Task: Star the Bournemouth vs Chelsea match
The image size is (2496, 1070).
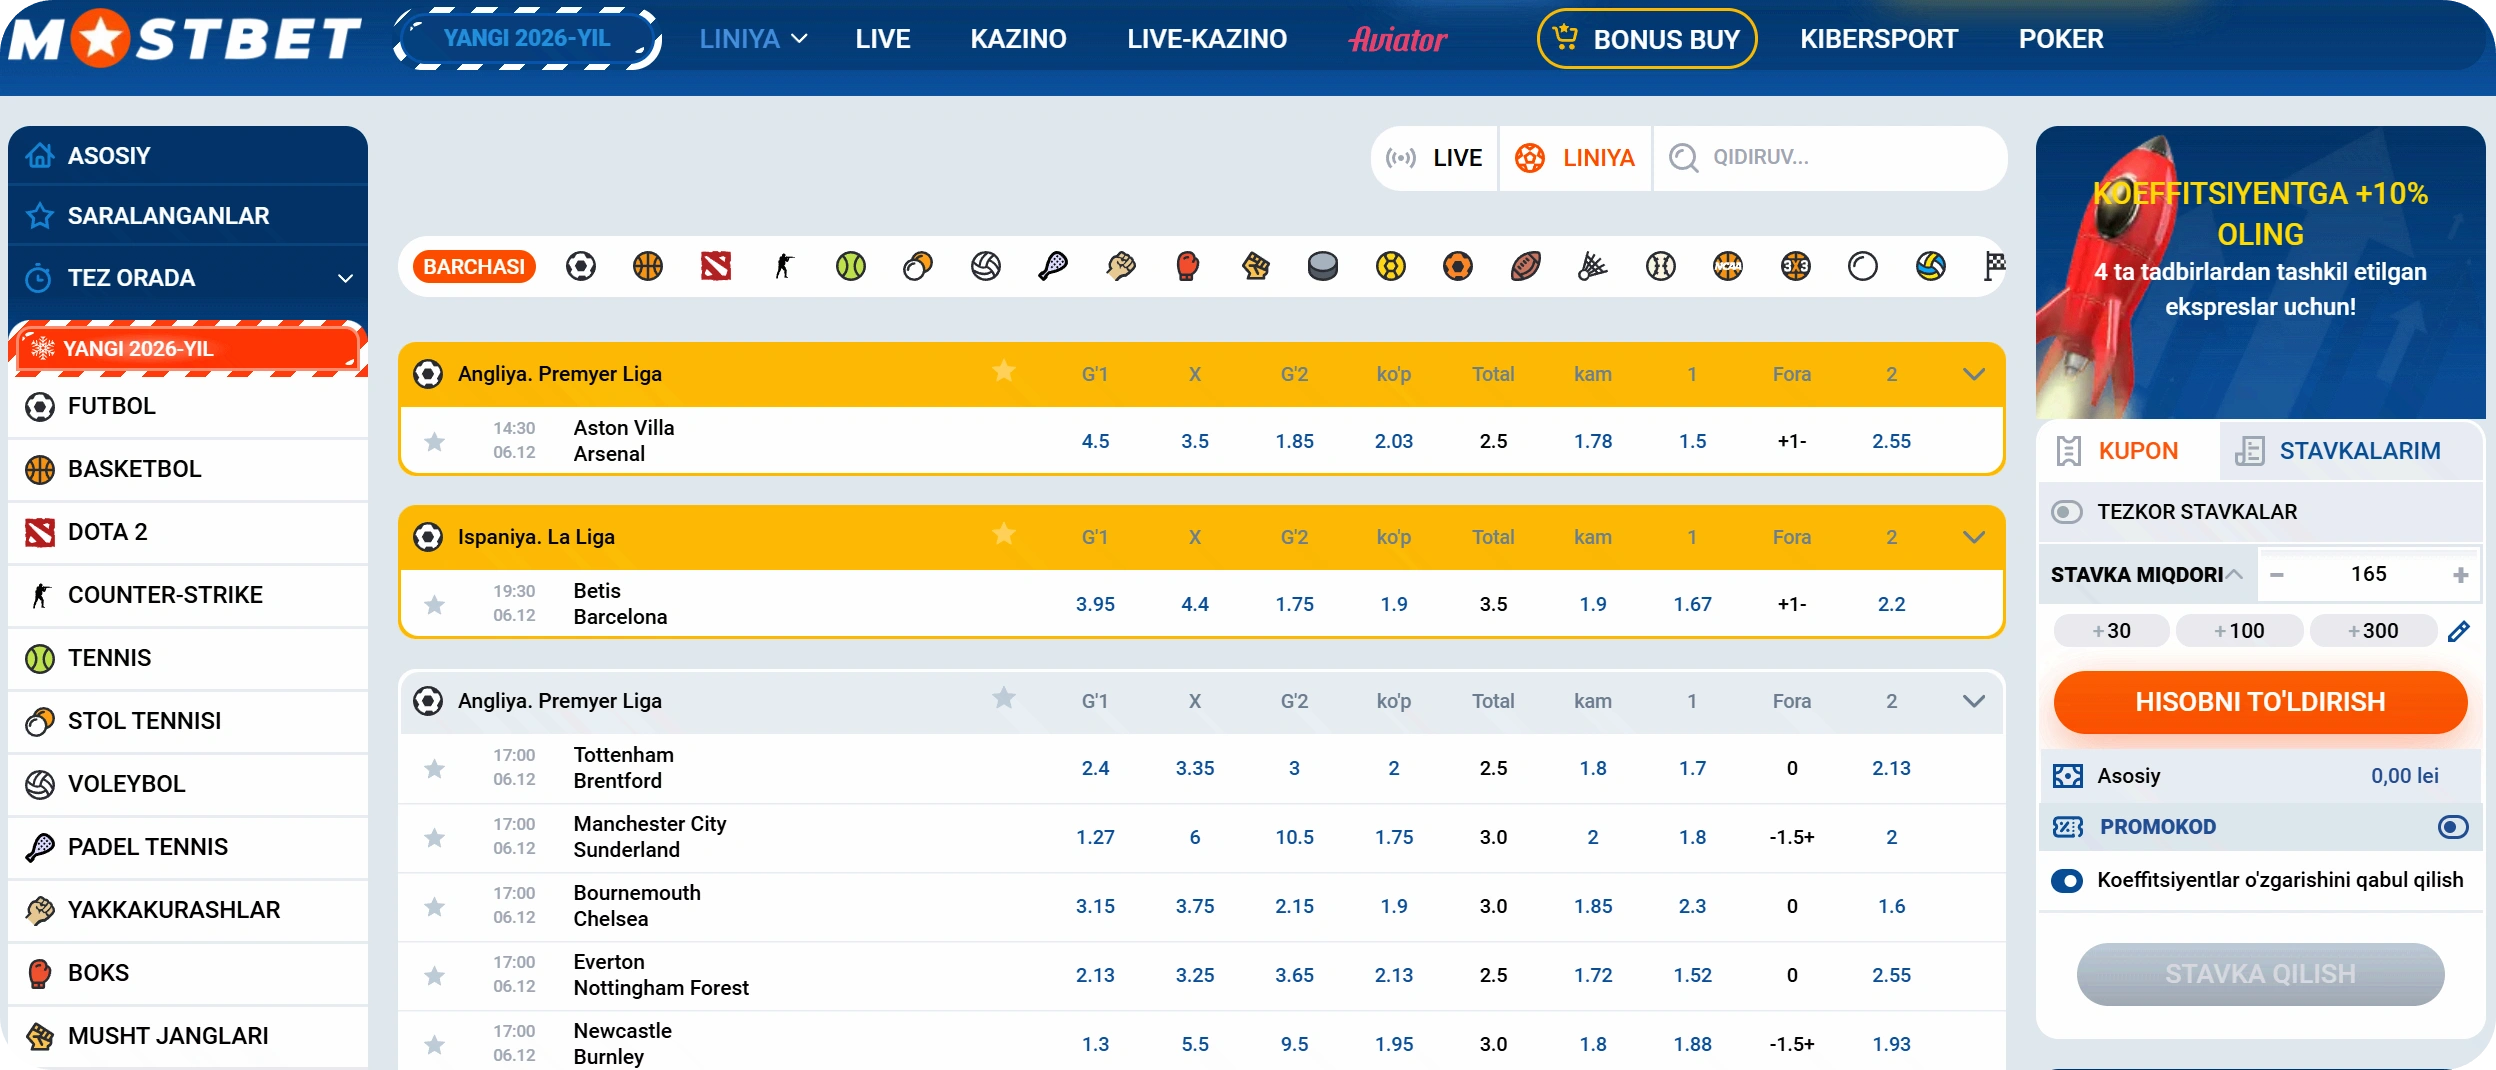Action: click(x=434, y=906)
